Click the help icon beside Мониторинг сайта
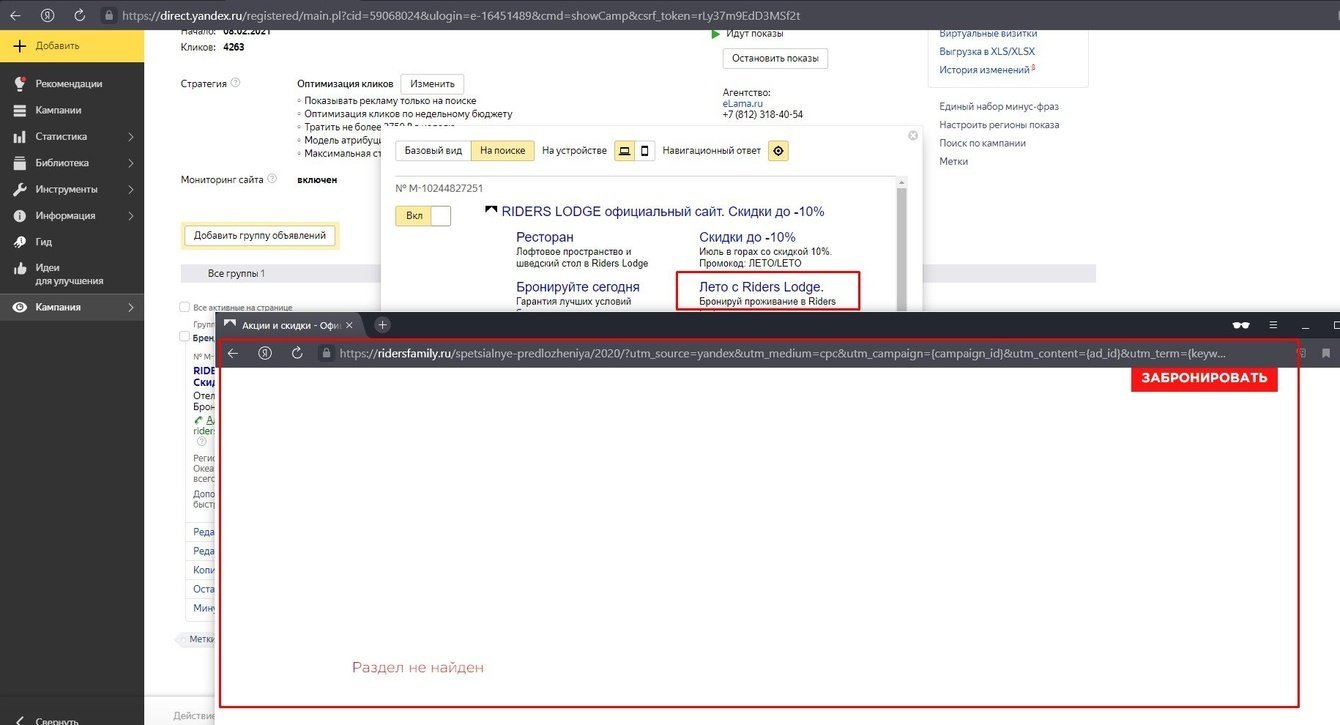This screenshot has height=725, width=1340. [x=273, y=179]
